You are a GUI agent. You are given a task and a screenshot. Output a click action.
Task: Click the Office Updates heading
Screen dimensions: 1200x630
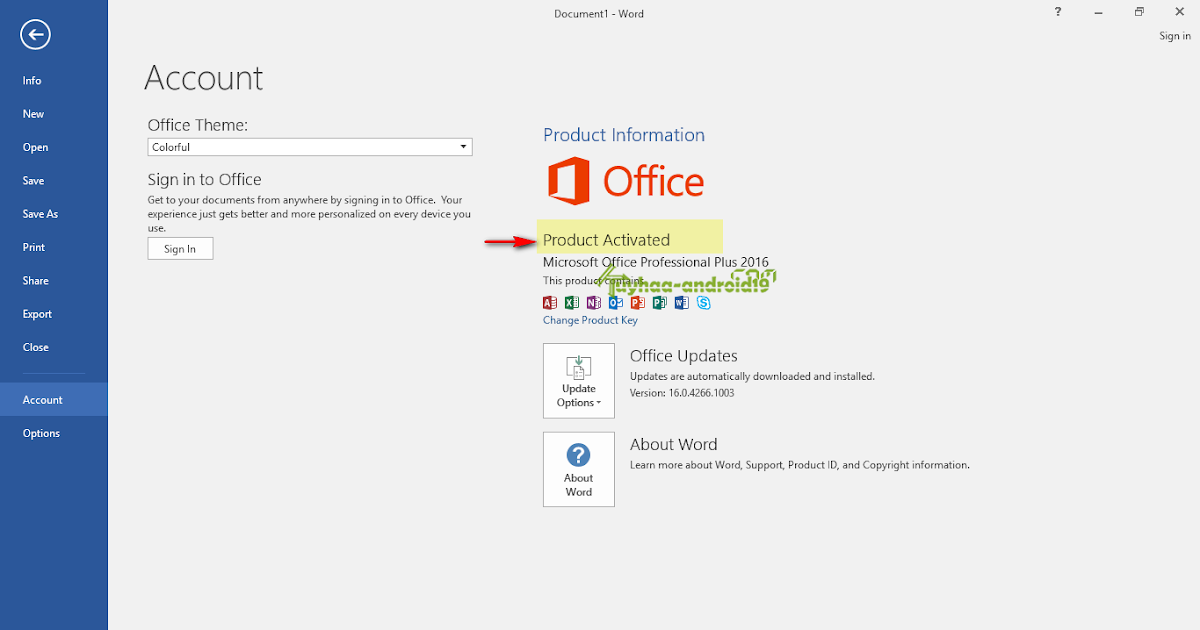coord(684,356)
